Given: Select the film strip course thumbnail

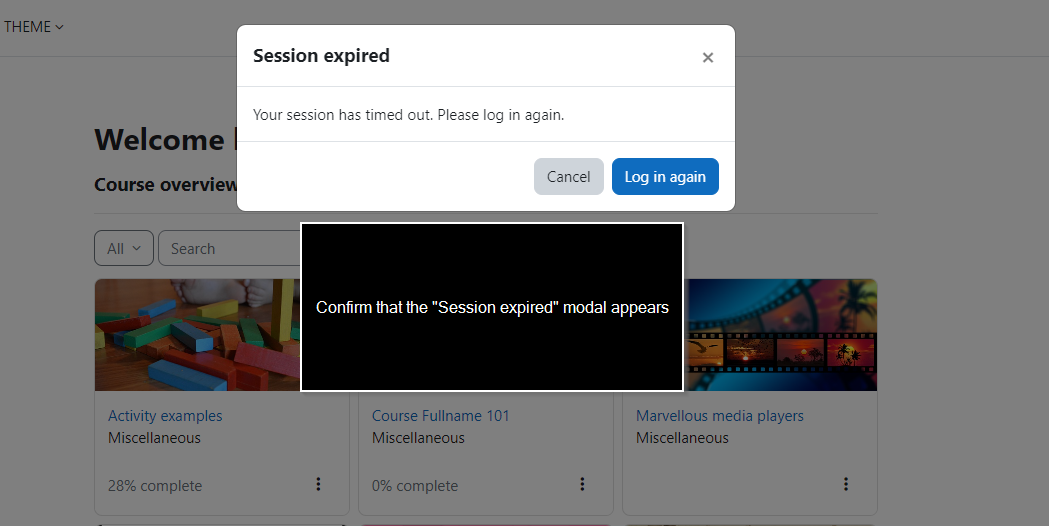Looking at the screenshot, I should coord(780,335).
